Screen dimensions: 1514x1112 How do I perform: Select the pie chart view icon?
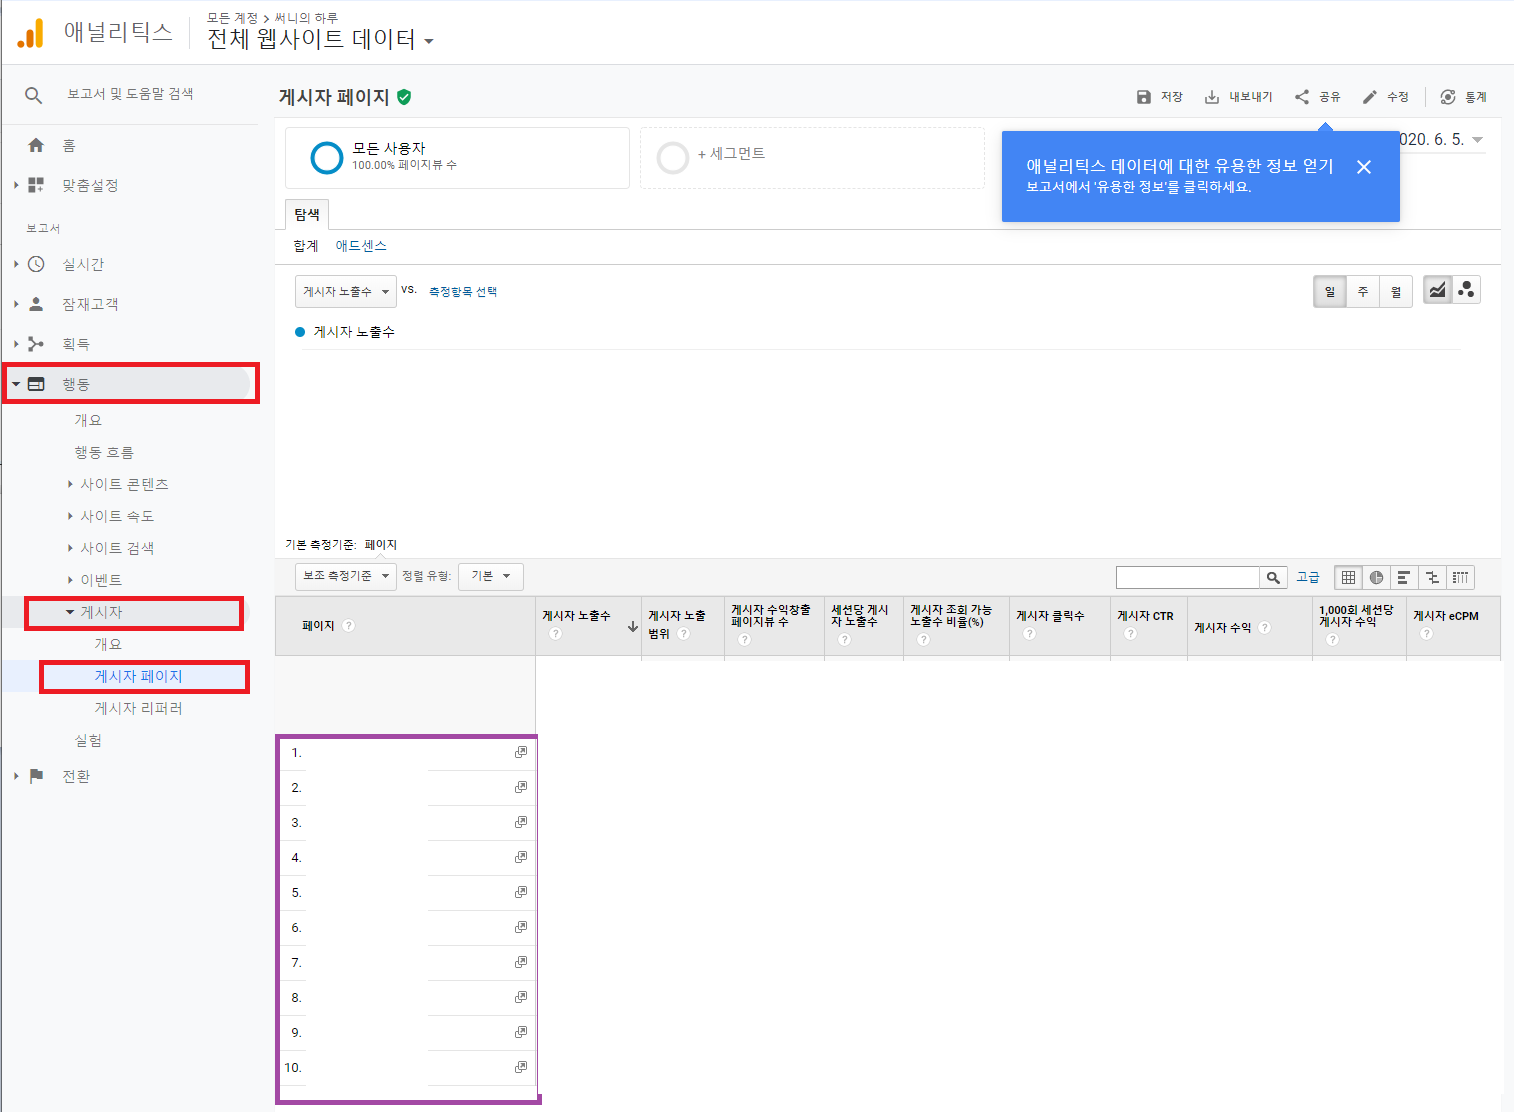pyautogui.click(x=1376, y=577)
